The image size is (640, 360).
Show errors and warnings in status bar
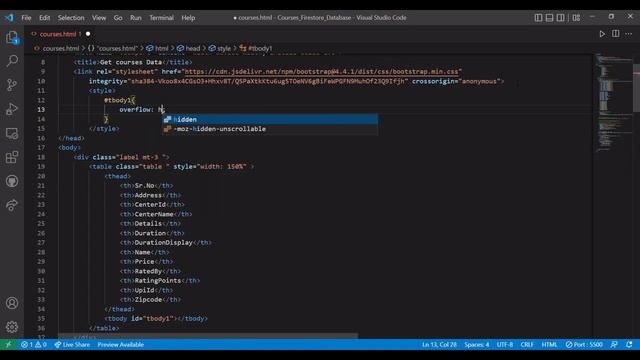click(x=34, y=344)
